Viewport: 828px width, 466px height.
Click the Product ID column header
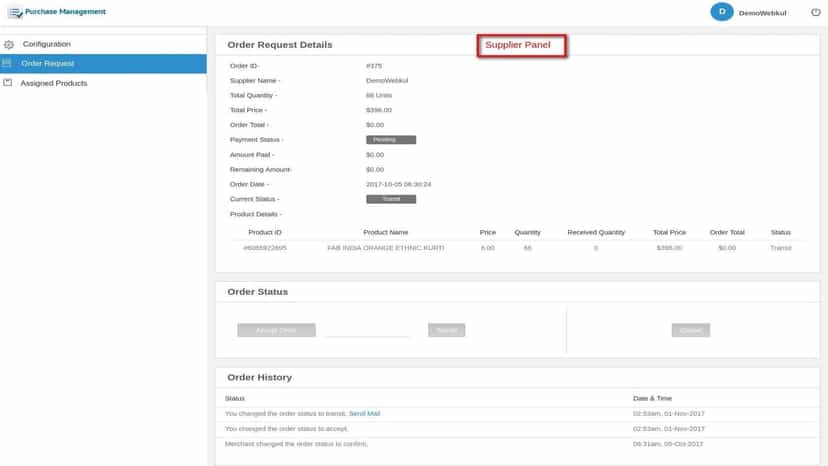265,232
